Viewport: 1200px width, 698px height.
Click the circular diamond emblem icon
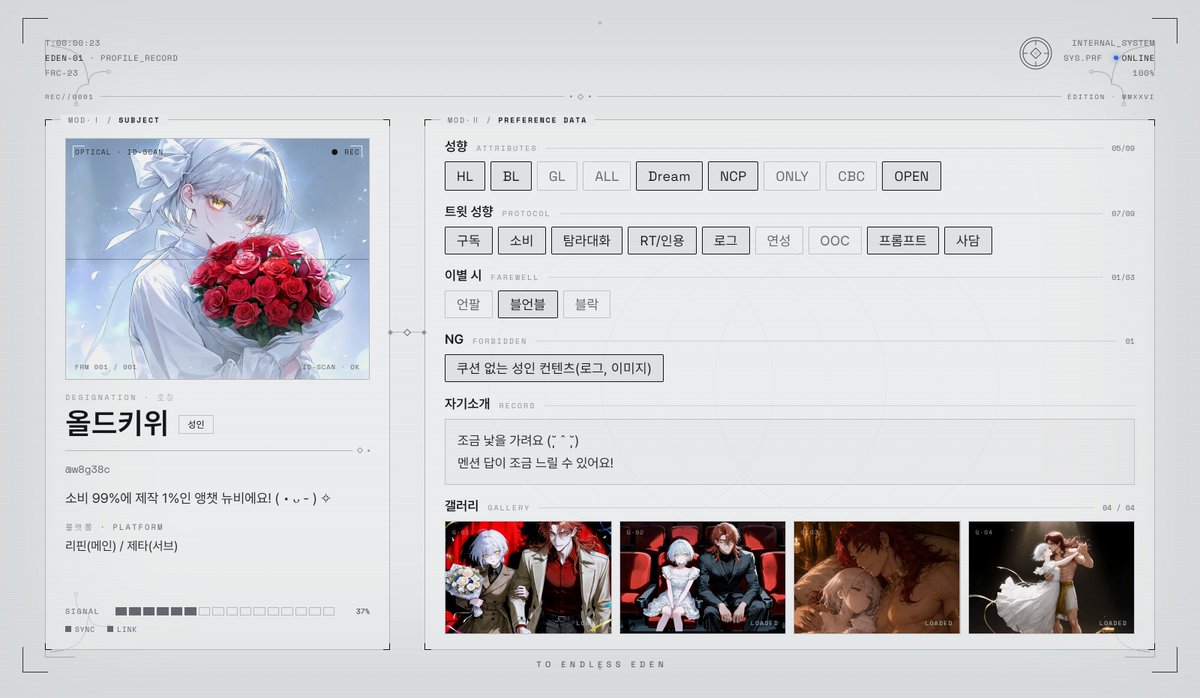(x=1035, y=53)
